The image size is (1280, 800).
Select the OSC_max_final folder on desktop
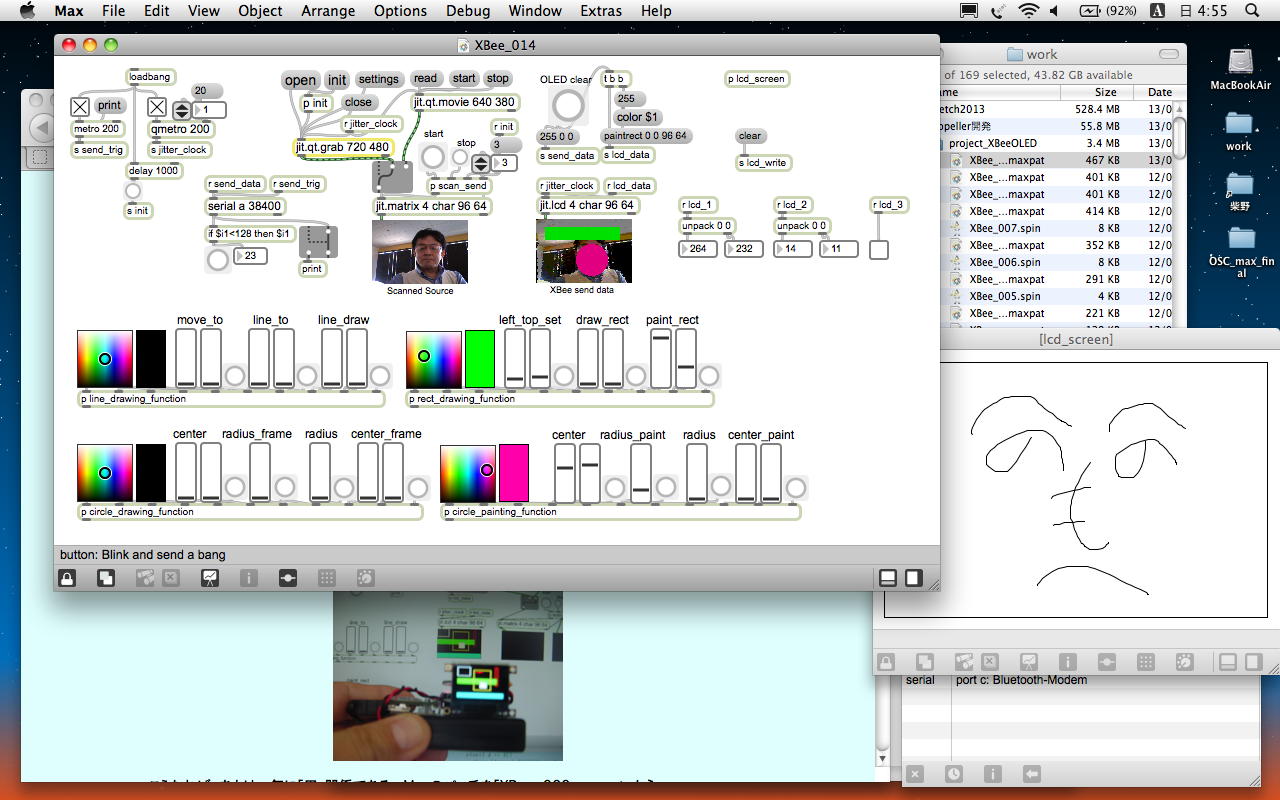coord(1241,238)
